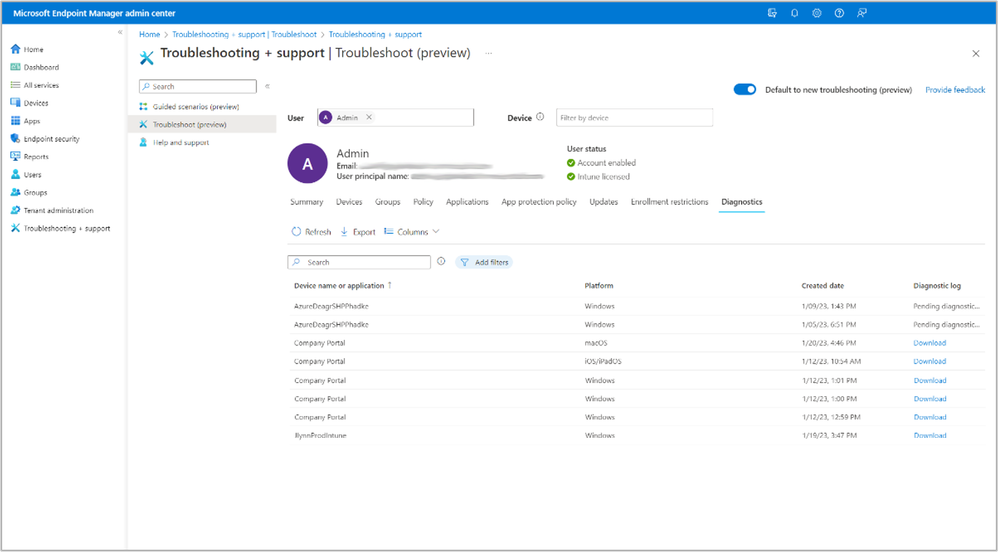998x552 pixels.
Task: Open All services in the sidebar
Action: [35, 85]
